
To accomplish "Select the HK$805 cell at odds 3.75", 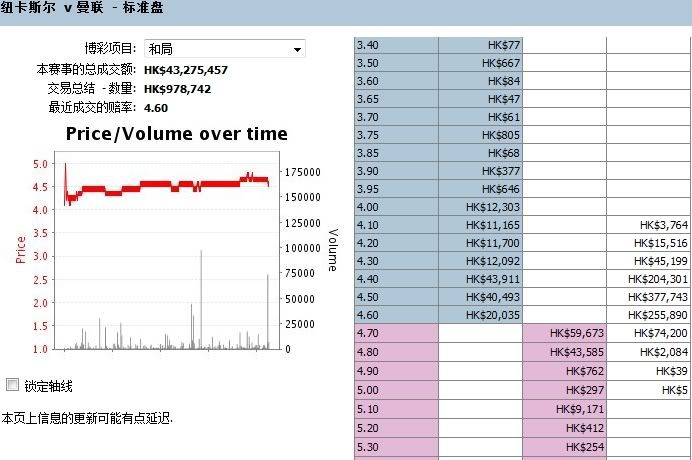I will click(480, 135).
